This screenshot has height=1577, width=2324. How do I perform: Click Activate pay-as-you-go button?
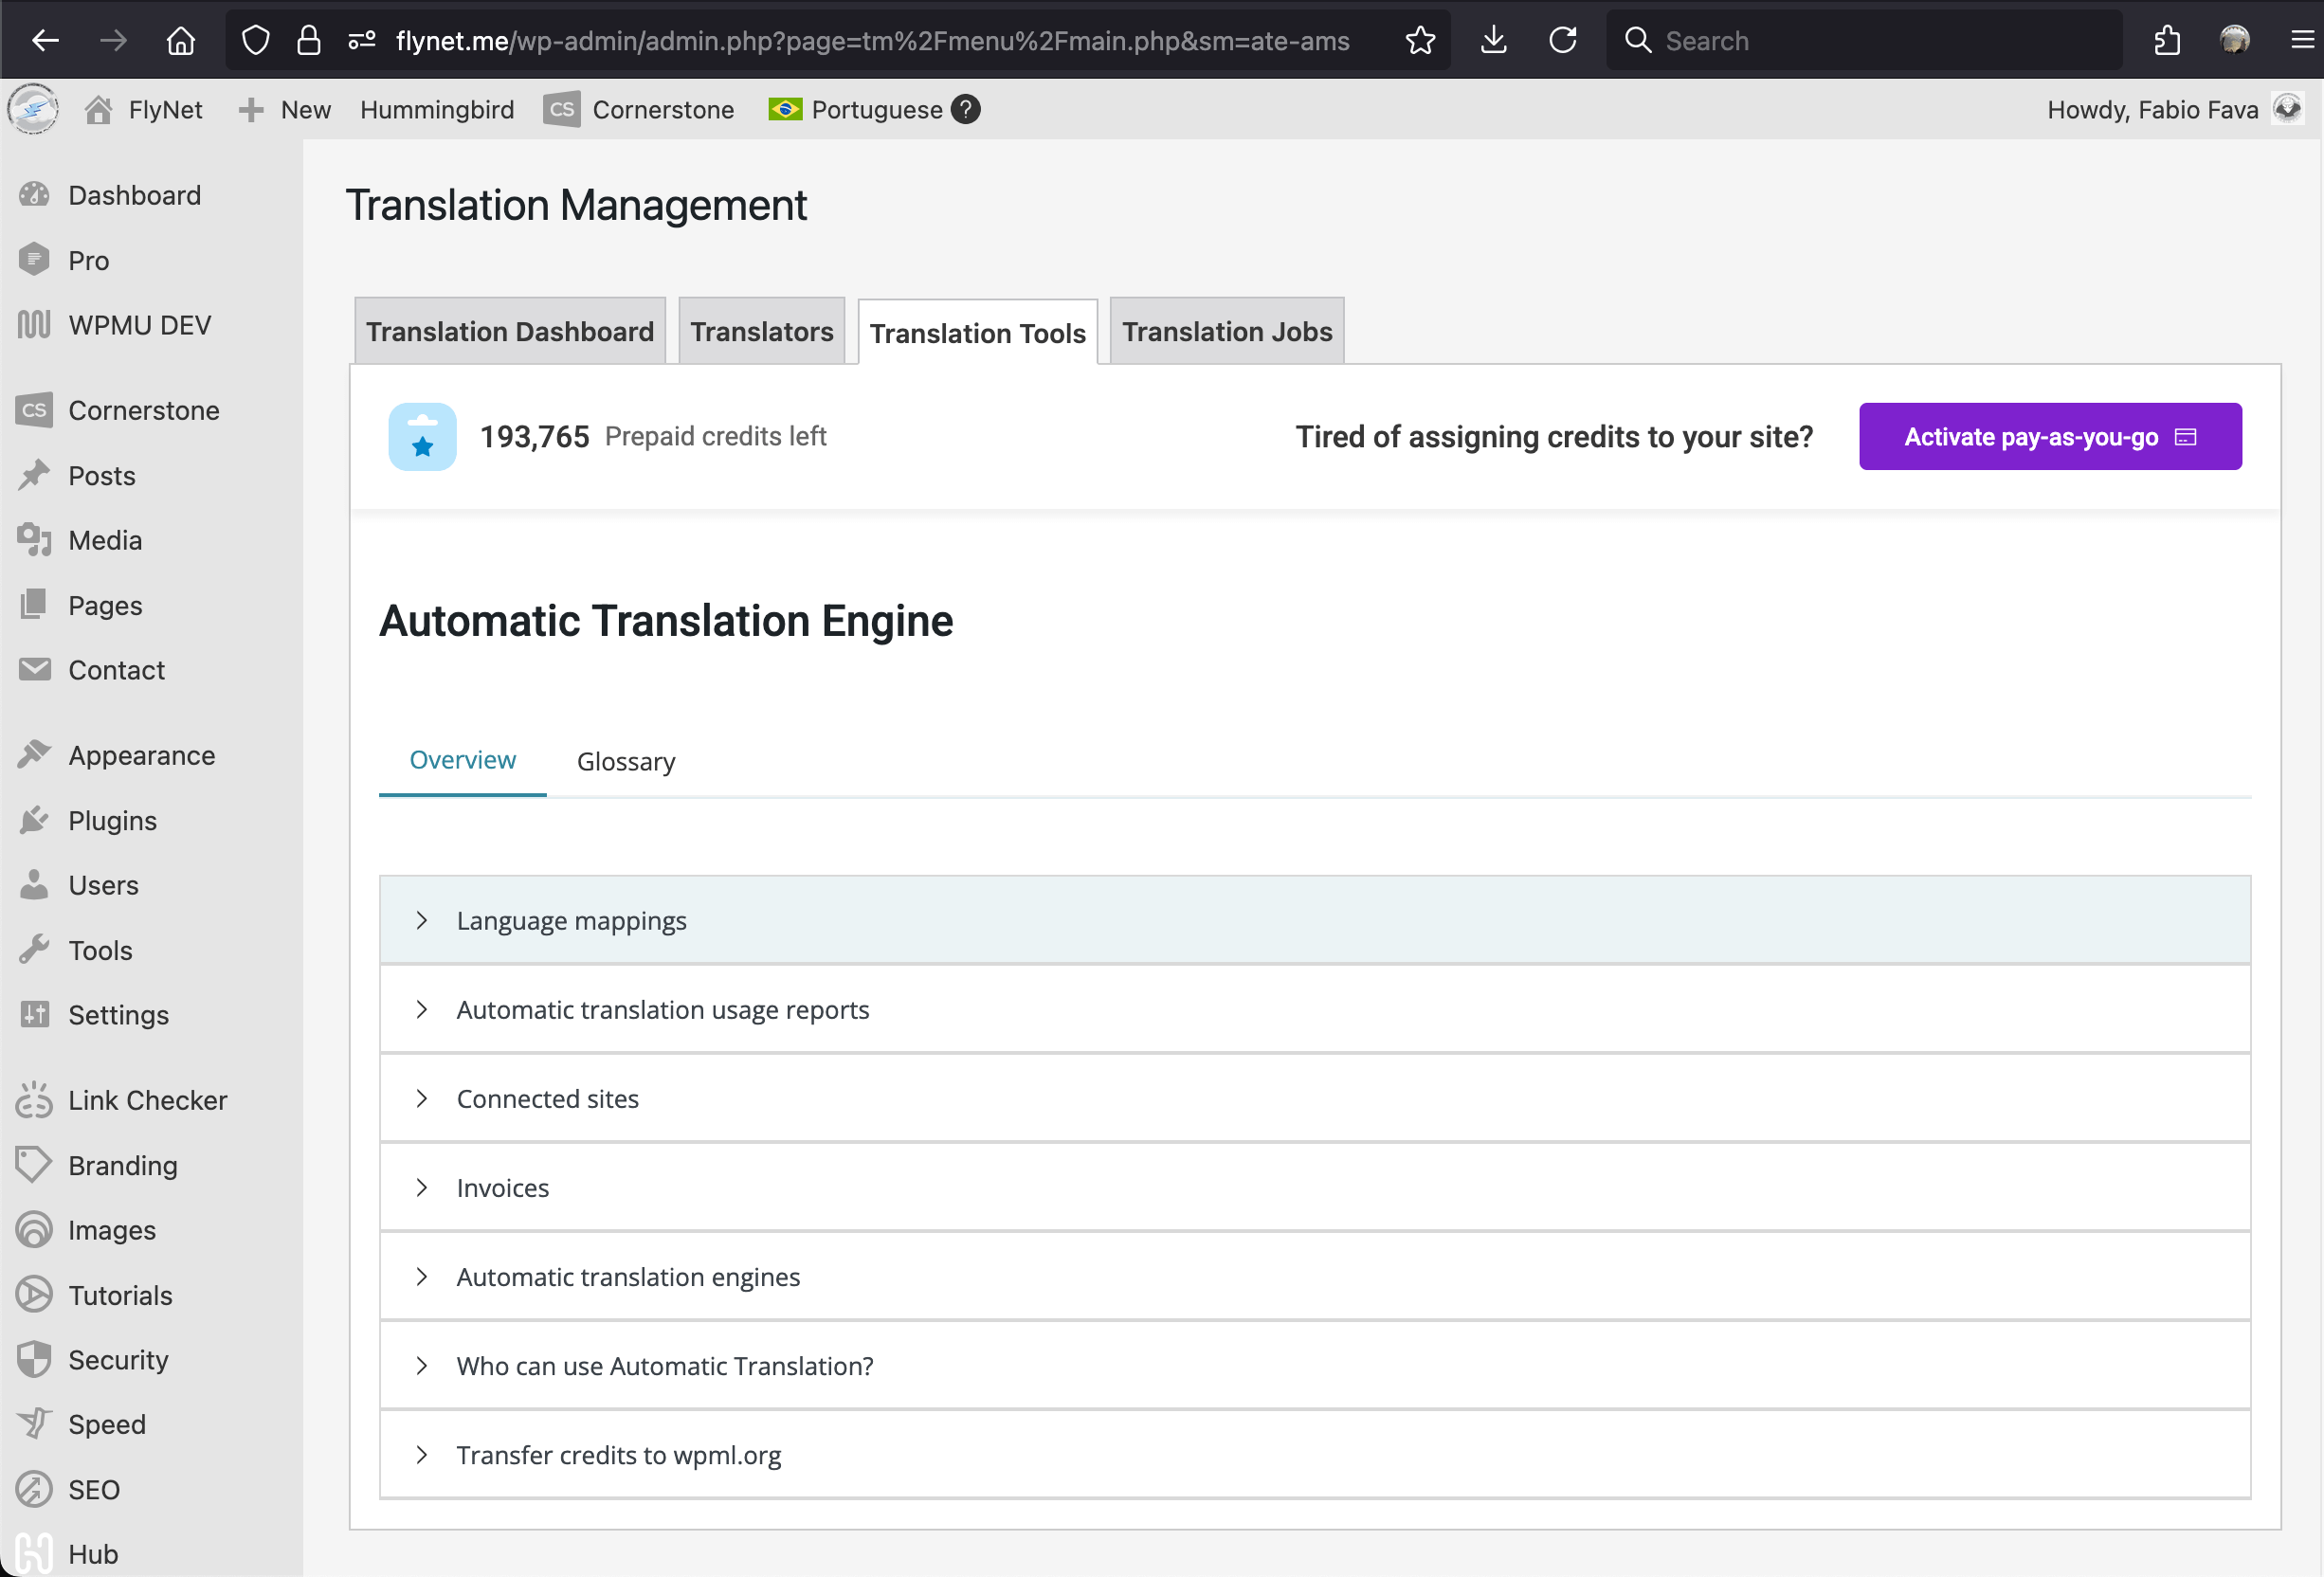click(x=2049, y=437)
